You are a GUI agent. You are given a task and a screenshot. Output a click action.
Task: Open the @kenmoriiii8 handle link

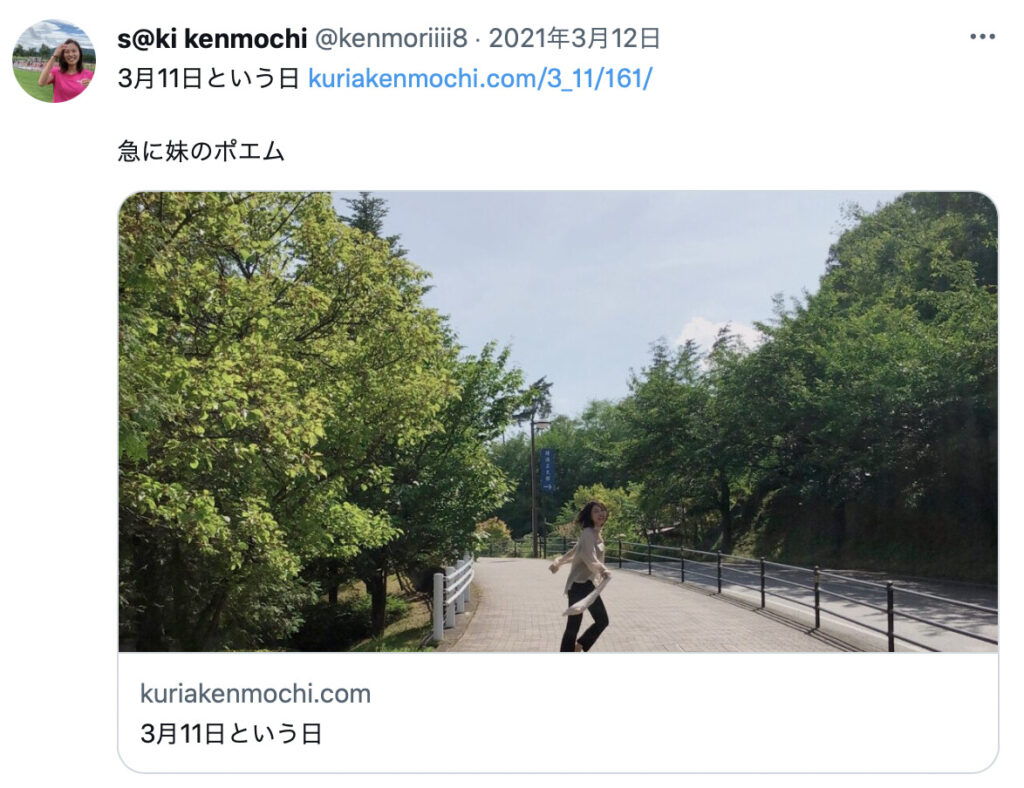[391, 39]
